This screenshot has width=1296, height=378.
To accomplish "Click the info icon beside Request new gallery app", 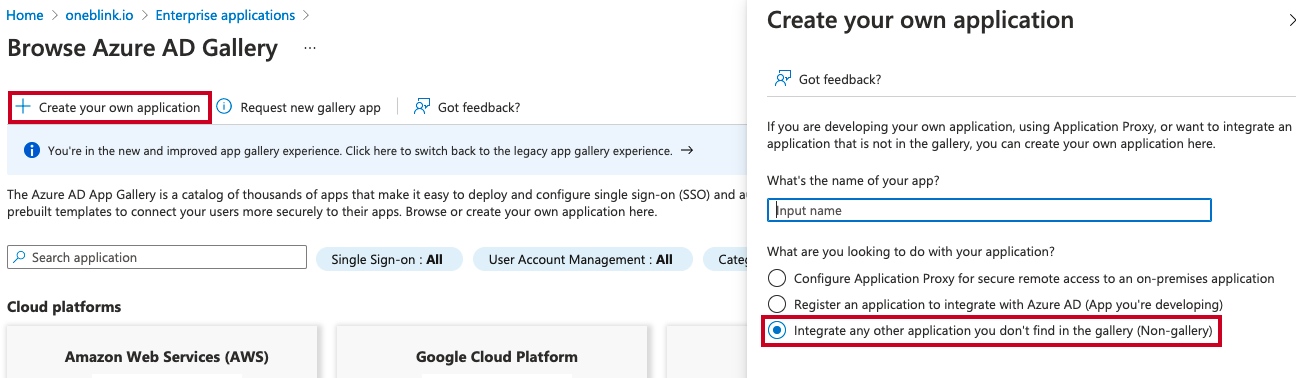I will 224,107.
